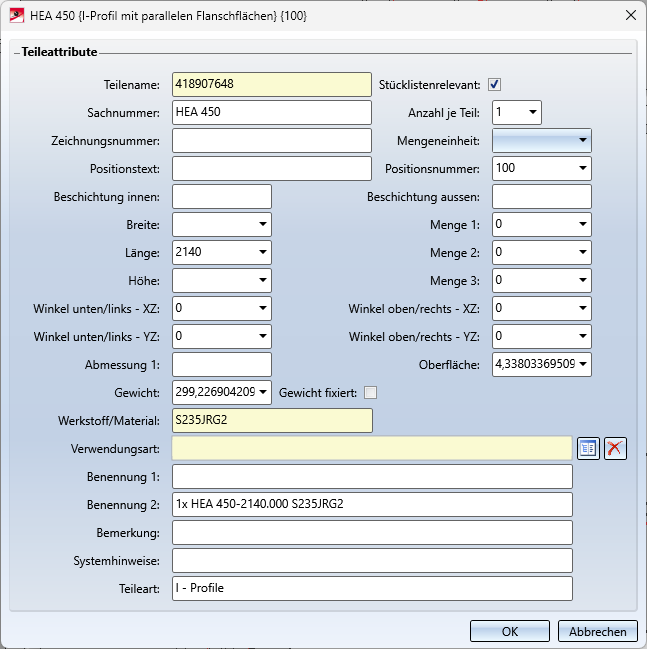This screenshot has width=647, height=649.
Task: Expand Winkel unten/links - YZ dropdown
Action: point(263,336)
